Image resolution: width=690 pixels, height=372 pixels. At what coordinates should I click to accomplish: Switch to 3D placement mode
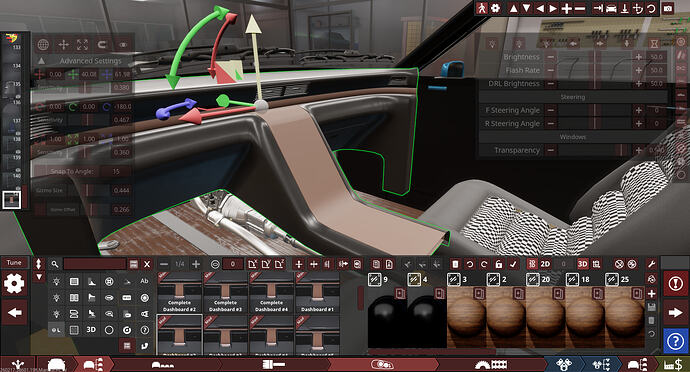(x=583, y=264)
